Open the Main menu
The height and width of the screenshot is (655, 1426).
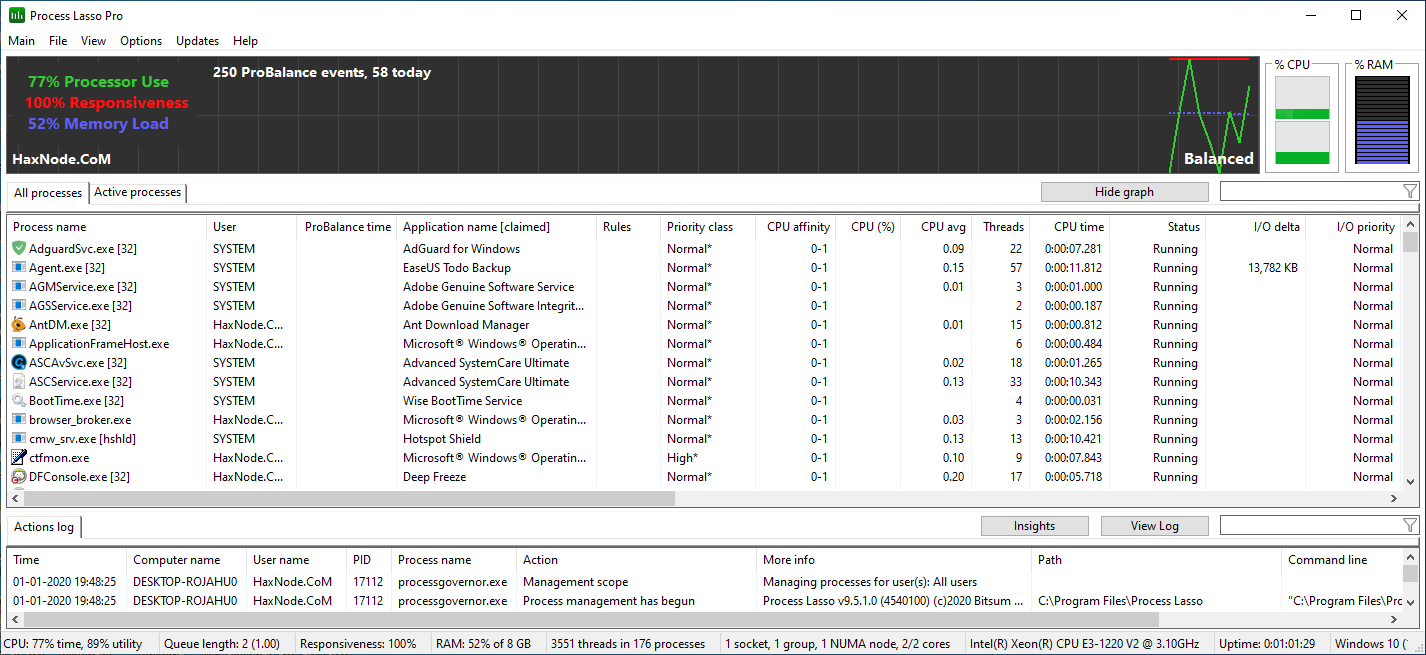pyautogui.click(x=21, y=41)
